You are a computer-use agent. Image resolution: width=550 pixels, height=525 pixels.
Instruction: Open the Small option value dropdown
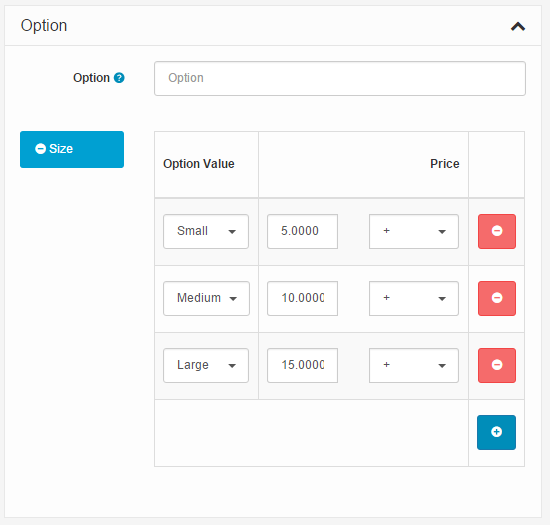pyautogui.click(x=206, y=231)
